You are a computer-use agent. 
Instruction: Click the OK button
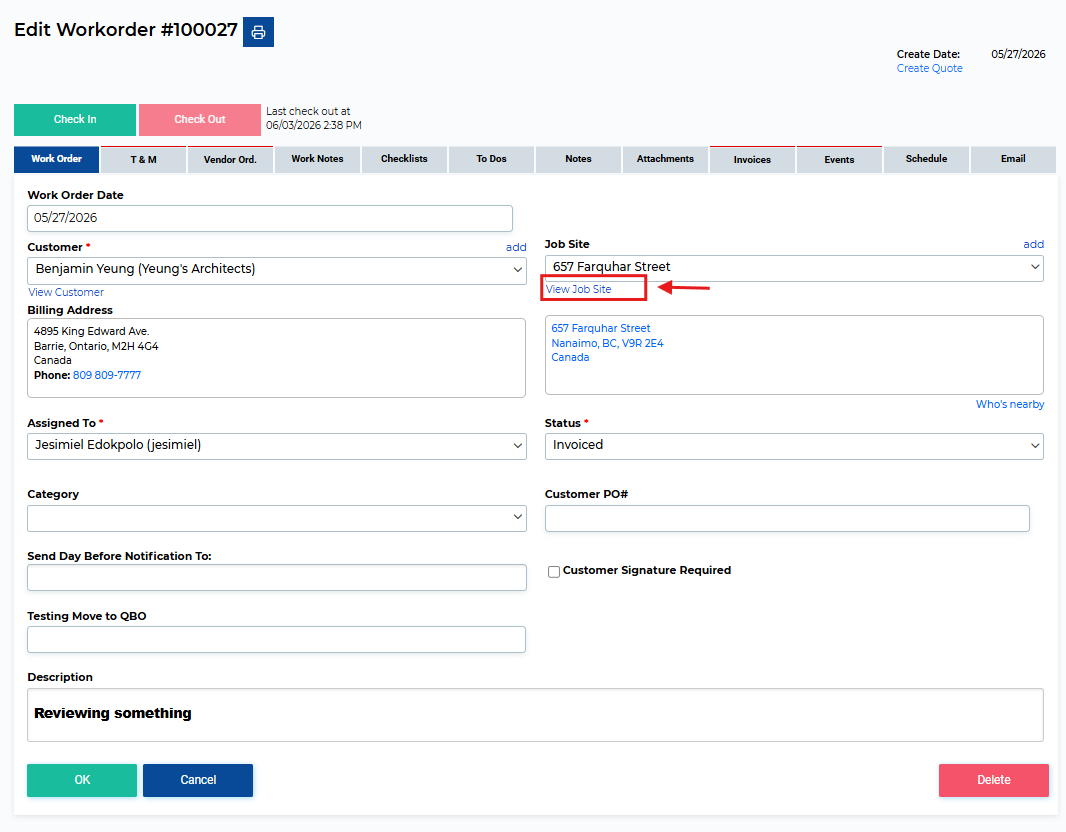pos(82,780)
